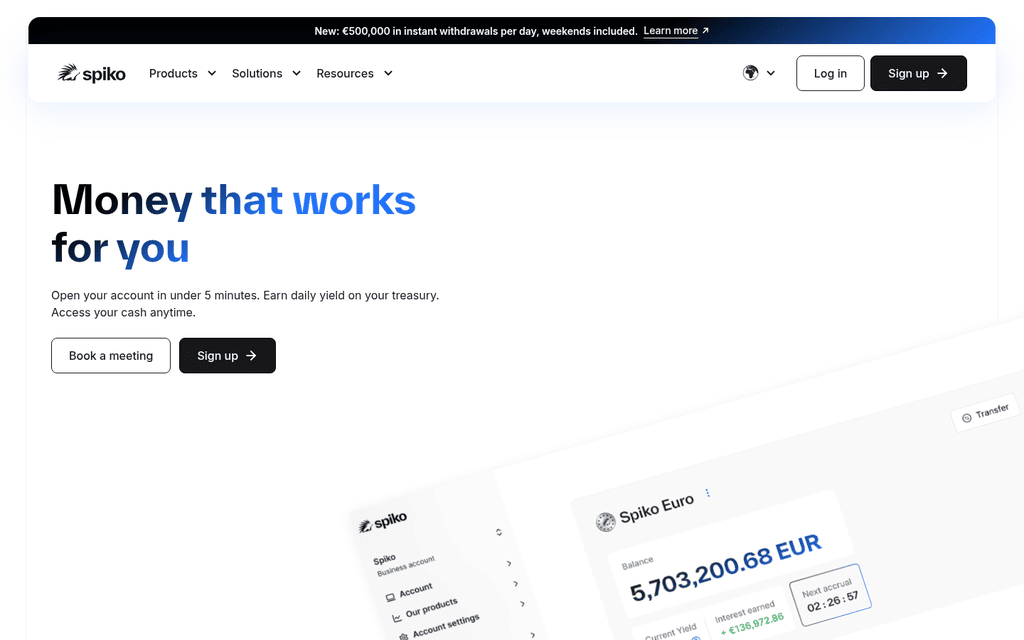Select the 5,703,200.68 EUR balance amount

(725, 568)
